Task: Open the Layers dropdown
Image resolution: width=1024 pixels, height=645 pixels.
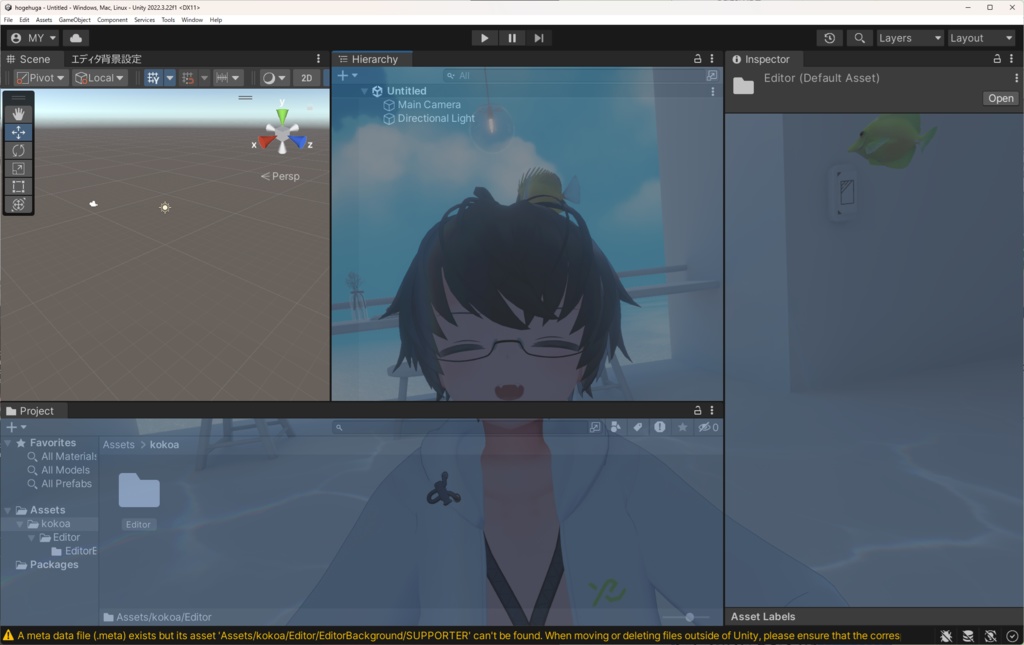Action: [x=909, y=37]
